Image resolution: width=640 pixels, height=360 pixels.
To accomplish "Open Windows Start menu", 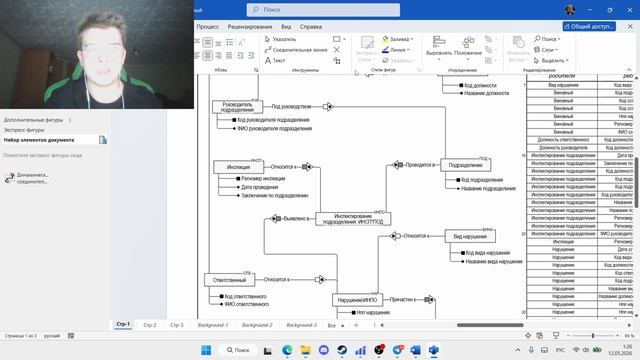I will coord(206,350).
